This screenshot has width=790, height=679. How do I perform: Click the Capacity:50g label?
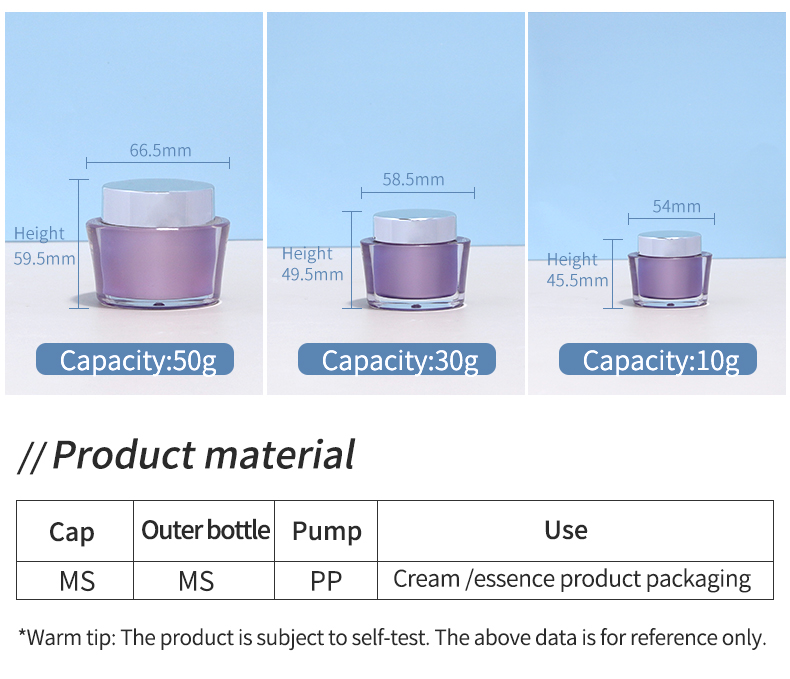point(135,359)
